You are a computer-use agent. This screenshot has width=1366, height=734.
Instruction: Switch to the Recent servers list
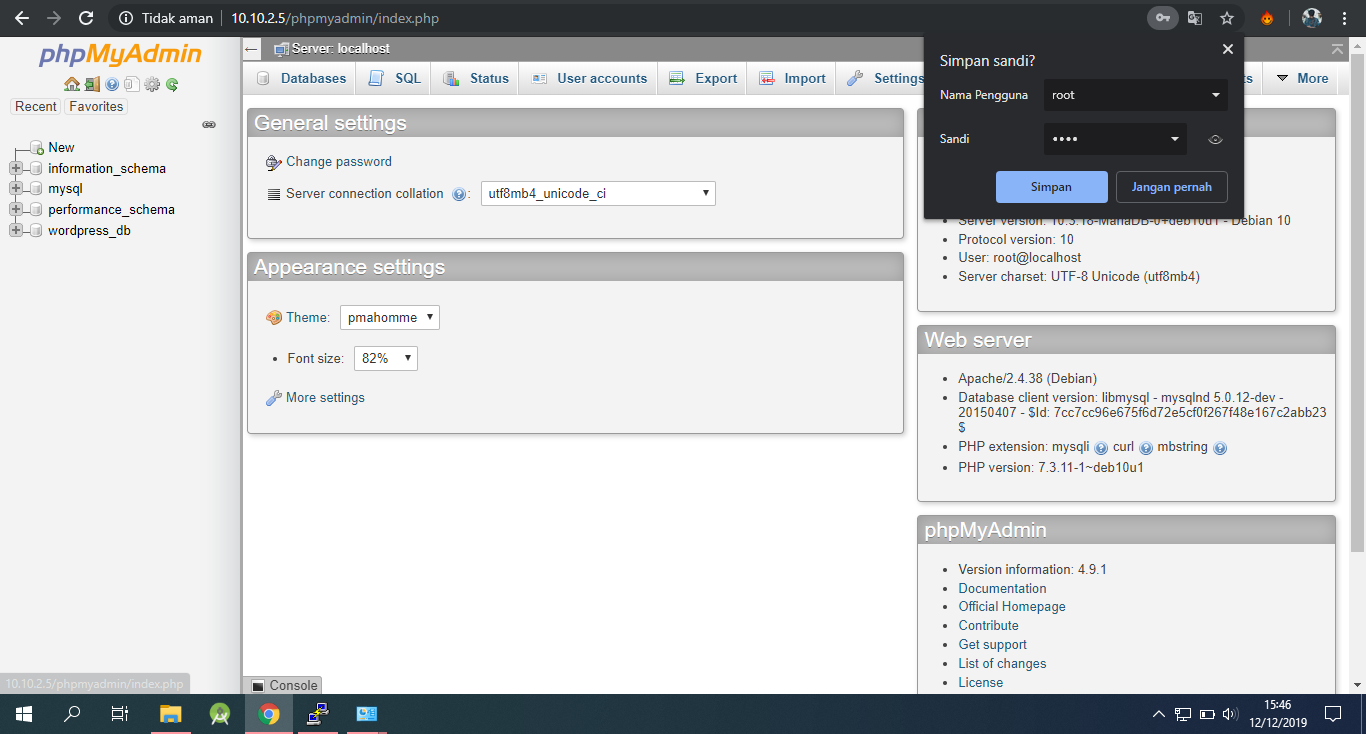[35, 106]
